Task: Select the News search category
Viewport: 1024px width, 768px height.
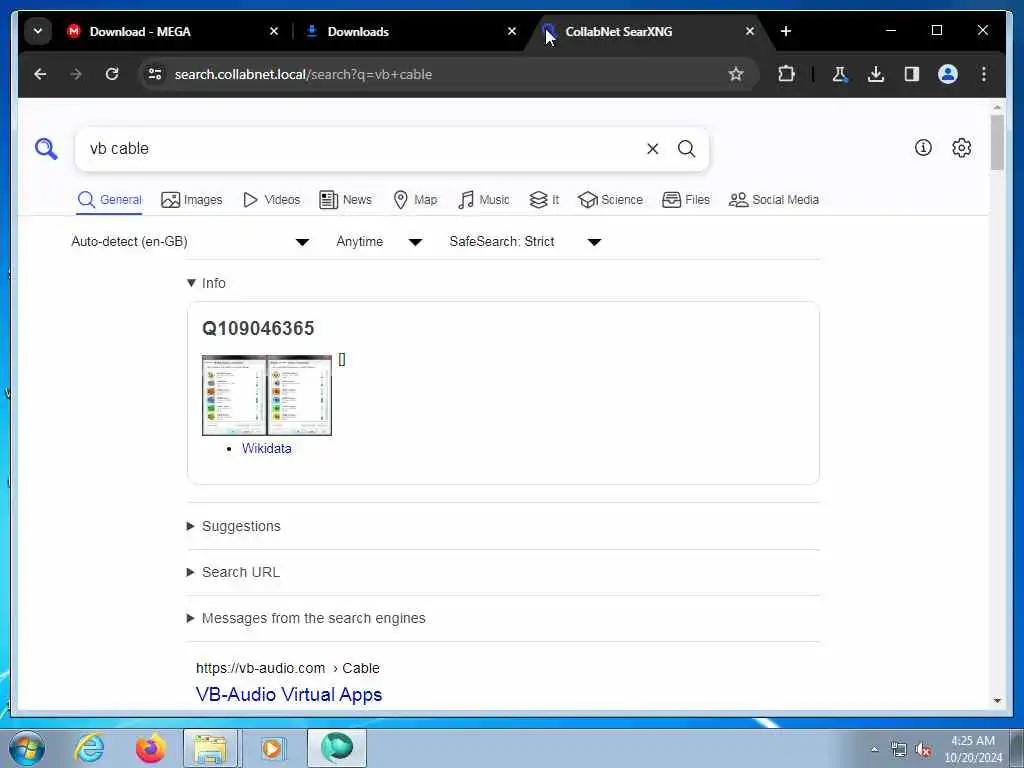Action: coord(345,200)
